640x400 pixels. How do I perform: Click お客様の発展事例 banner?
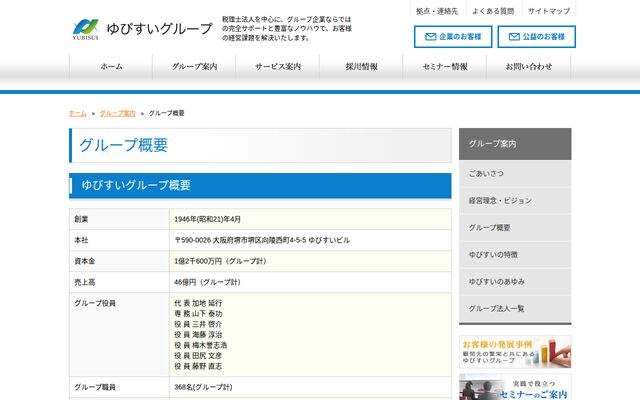[515, 352]
